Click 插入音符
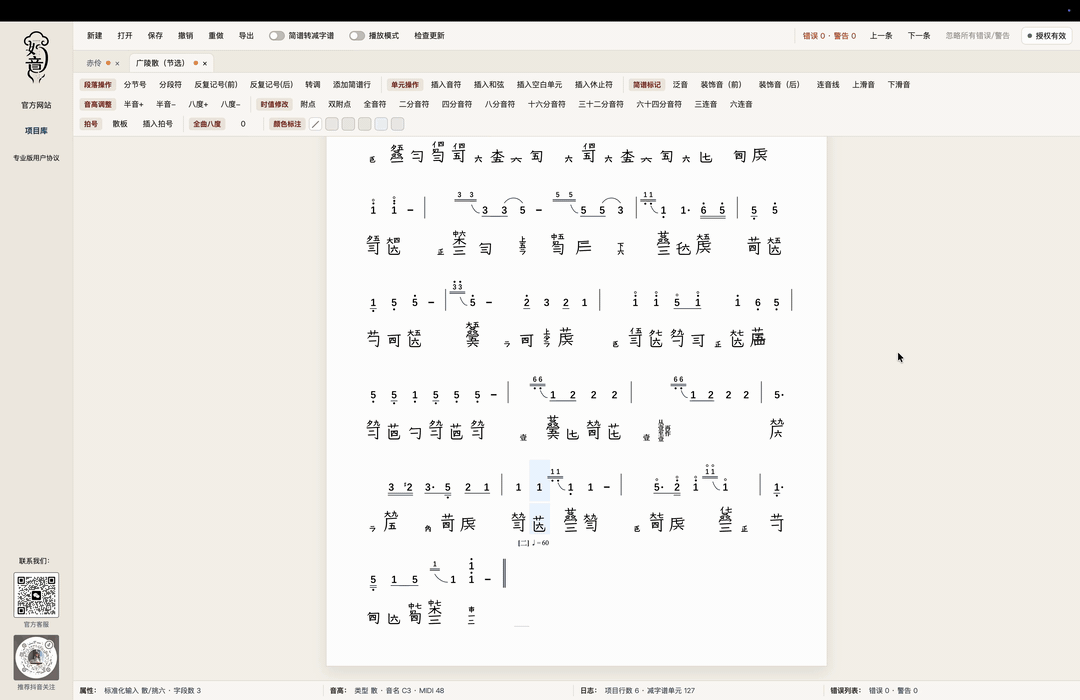Image resolution: width=1080 pixels, height=700 pixels. click(x=446, y=85)
